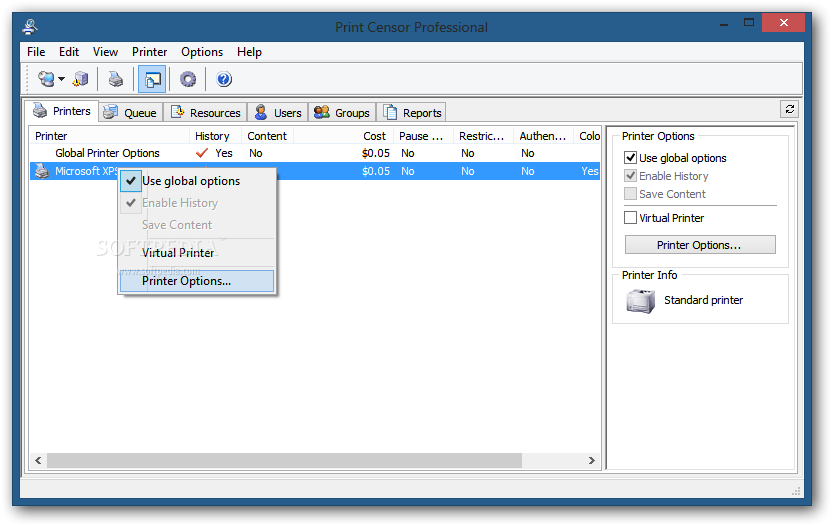832x526 pixels.
Task: Click the refresh icon at the top right
Action: (790, 109)
